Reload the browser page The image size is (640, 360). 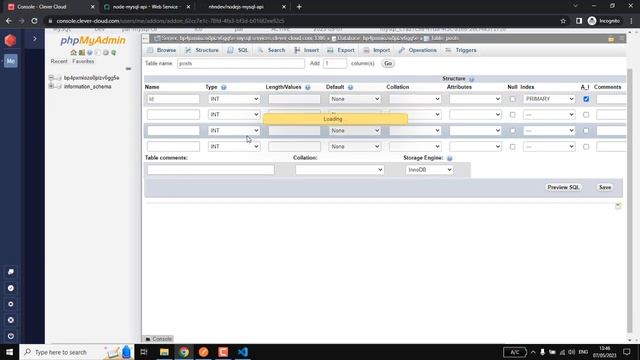34,21
